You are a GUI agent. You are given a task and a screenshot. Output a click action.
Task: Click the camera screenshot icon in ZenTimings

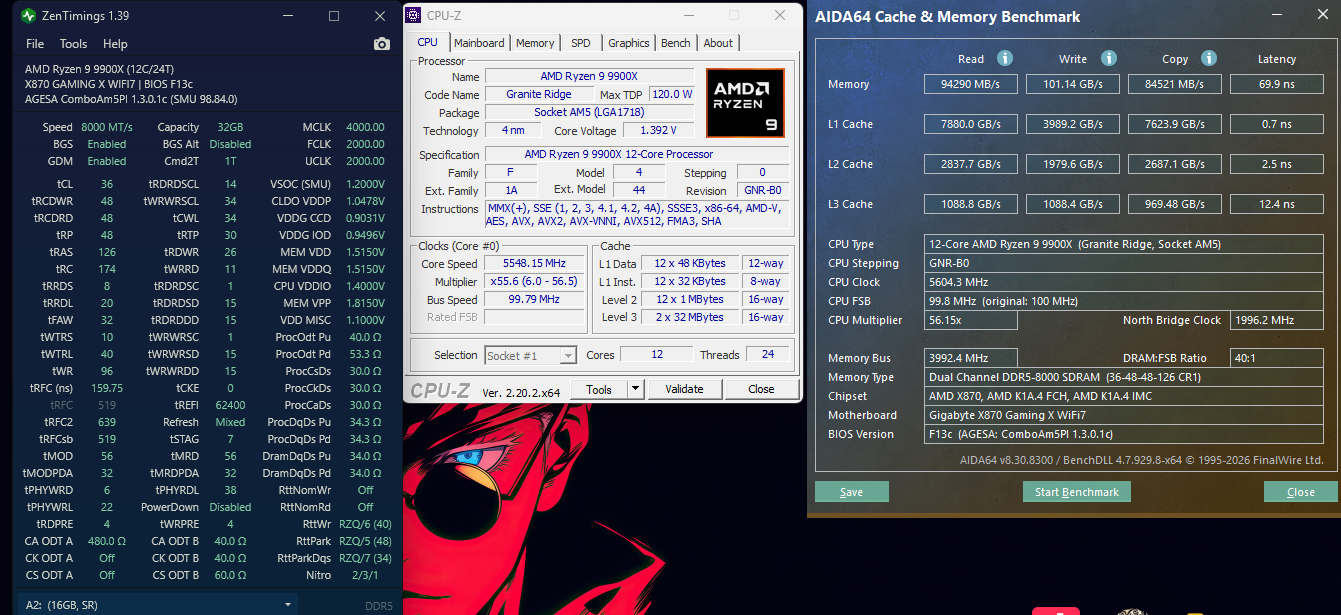point(381,44)
